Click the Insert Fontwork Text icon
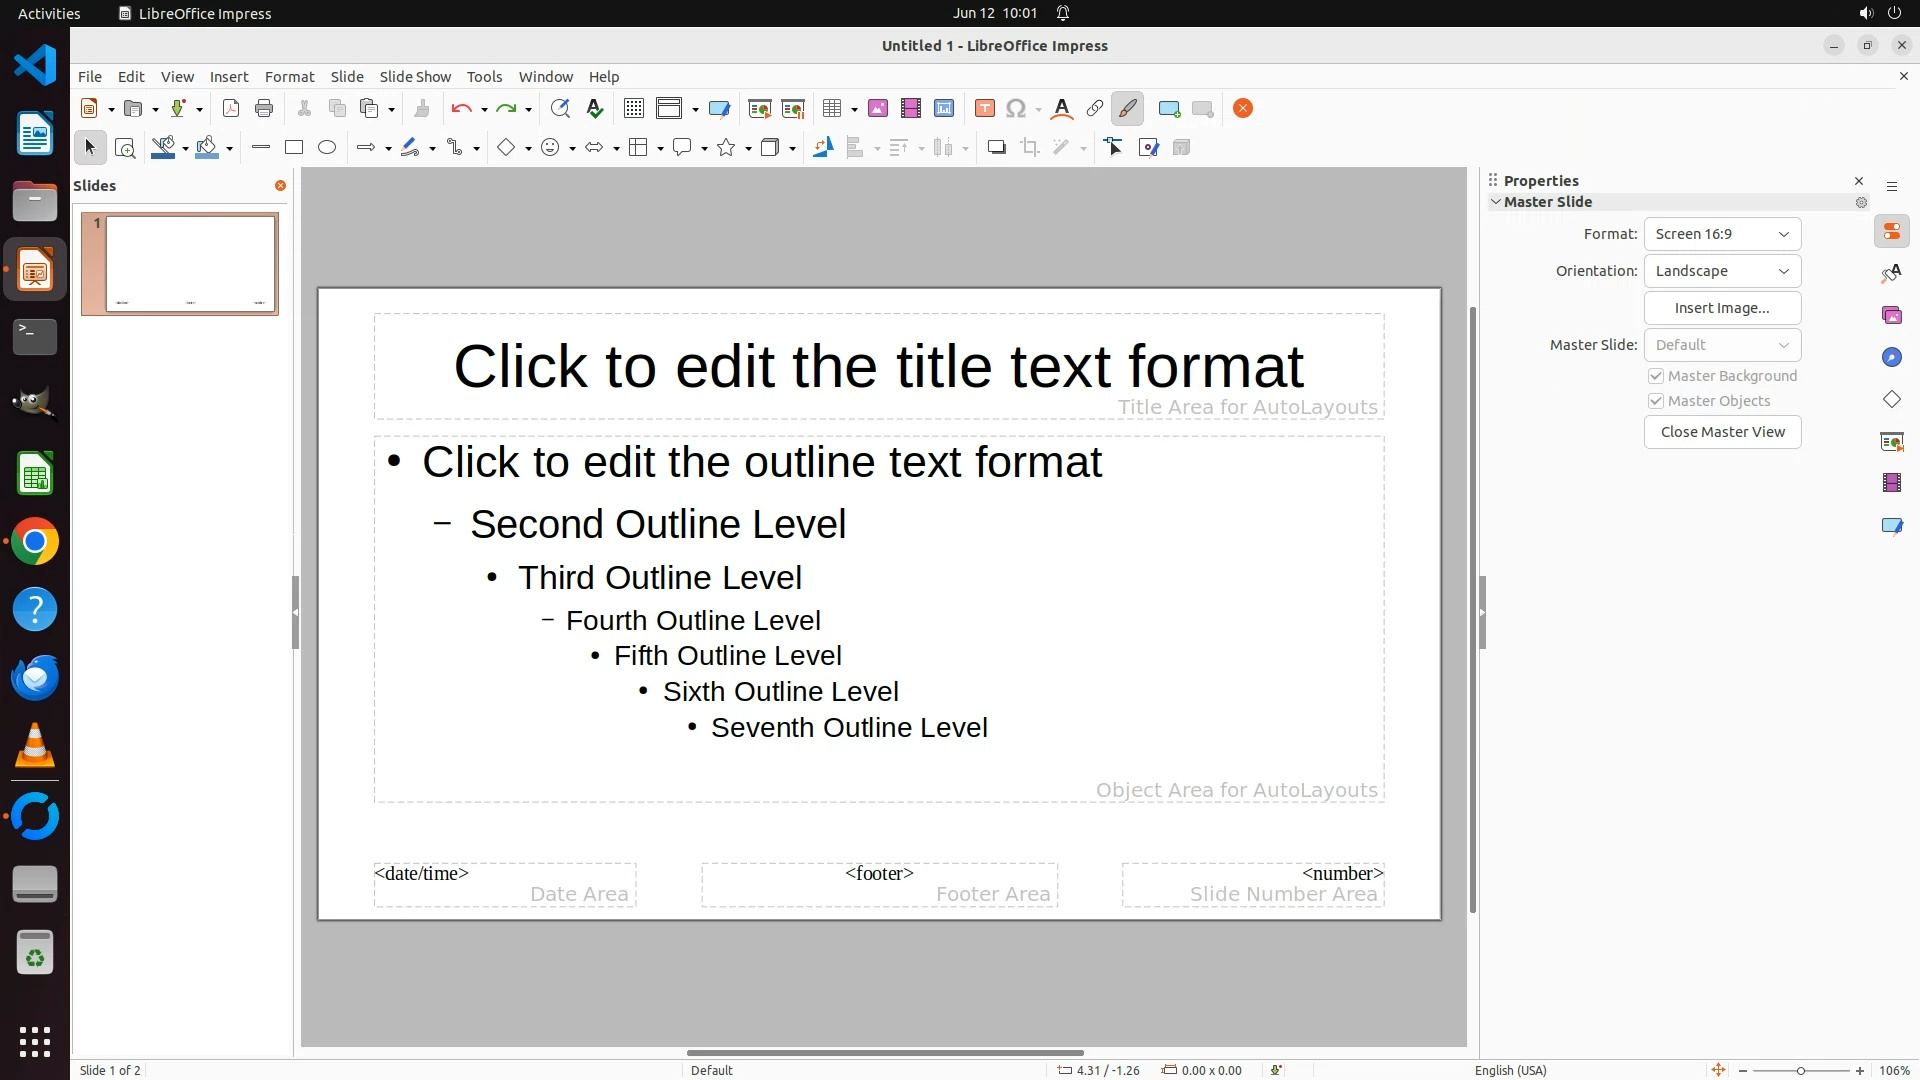 [1062, 109]
